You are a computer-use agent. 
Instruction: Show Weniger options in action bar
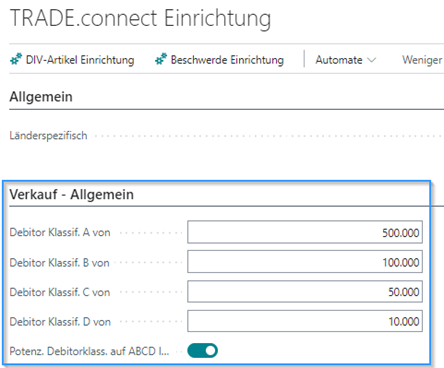click(x=422, y=60)
